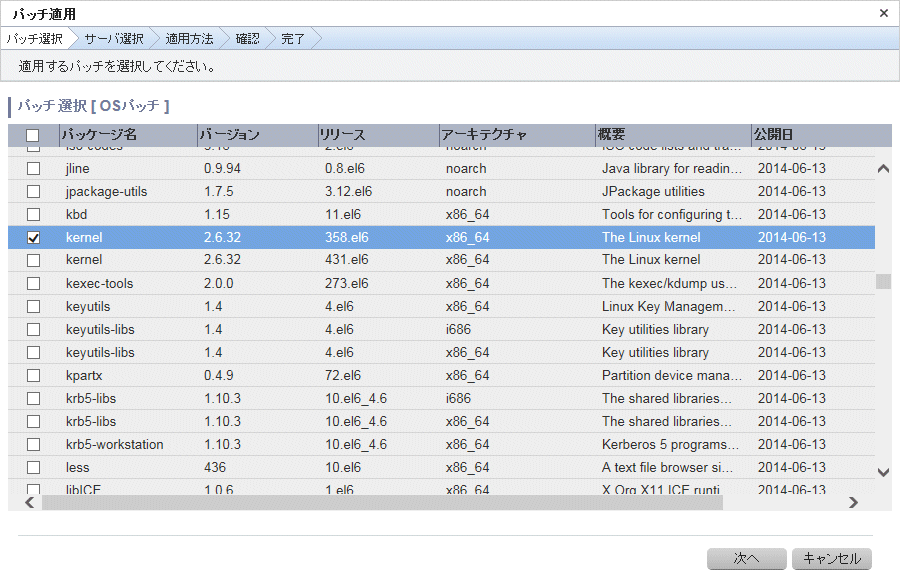The height and width of the screenshot is (581, 900).
Task: Check the keyutils x86_64 1.4 checkbox
Action: click(33, 307)
